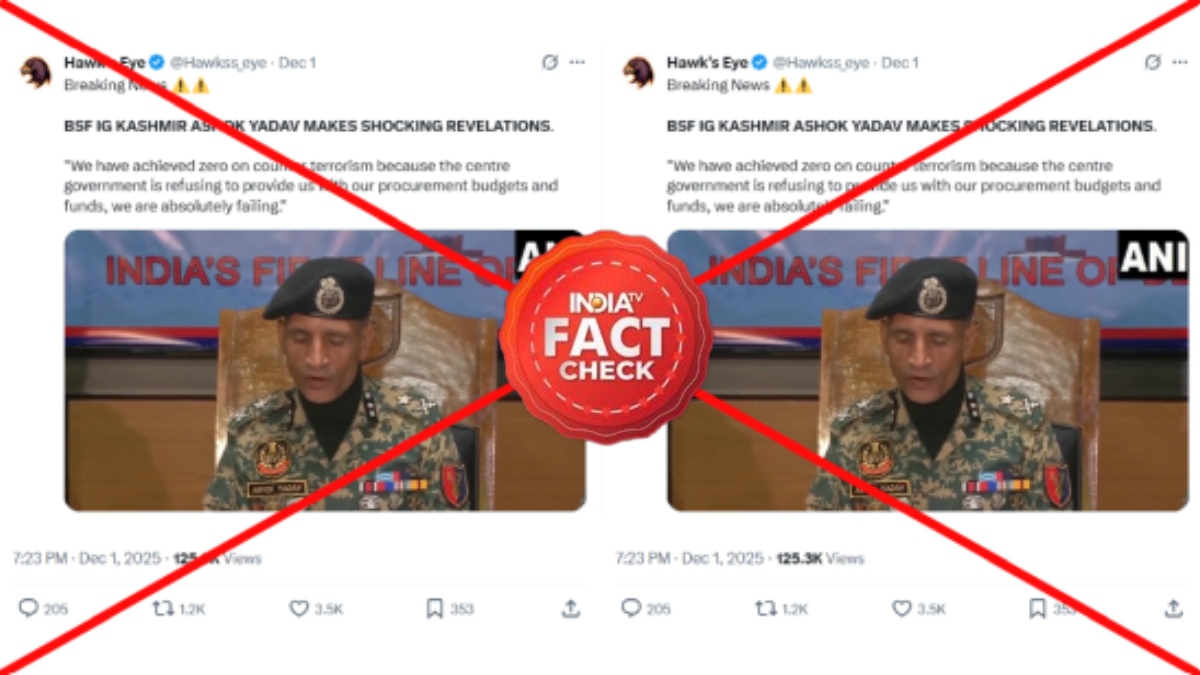This screenshot has width=1200, height=675.
Task: Open Hawk's Eye avatar on left tweet
Action: click(36, 73)
